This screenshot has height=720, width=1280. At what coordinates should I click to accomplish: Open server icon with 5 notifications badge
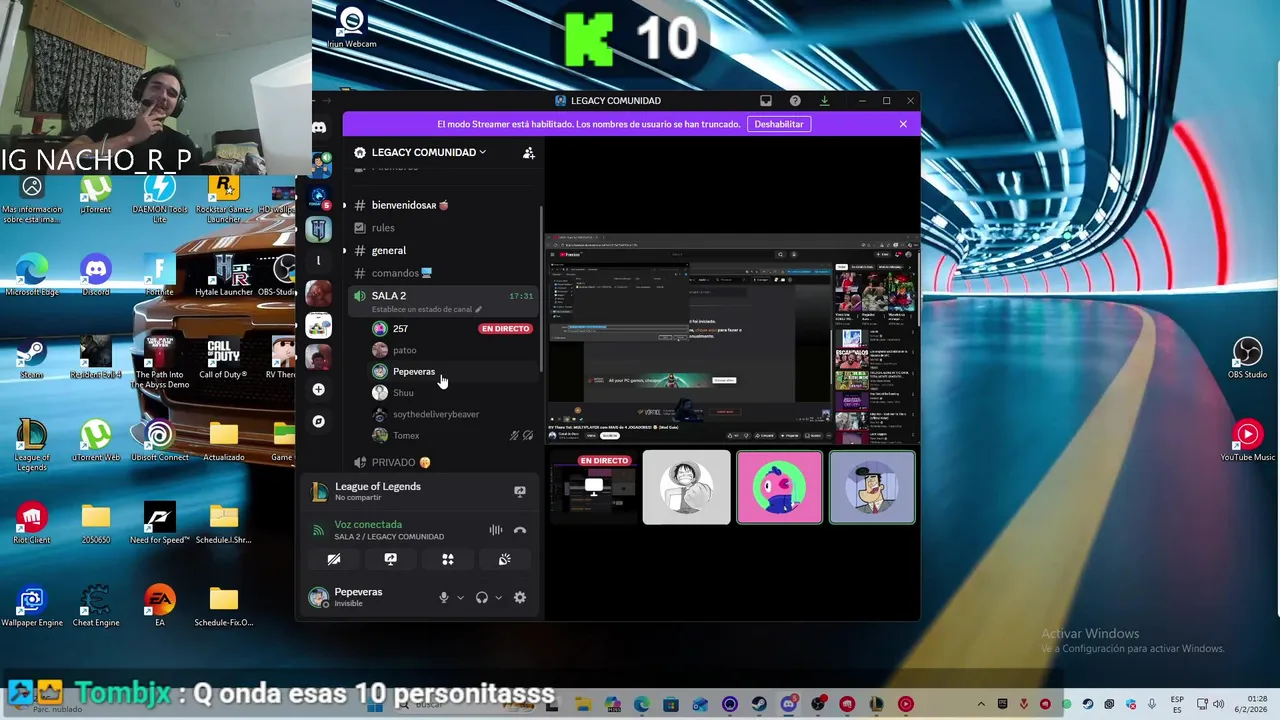coord(319,196)
